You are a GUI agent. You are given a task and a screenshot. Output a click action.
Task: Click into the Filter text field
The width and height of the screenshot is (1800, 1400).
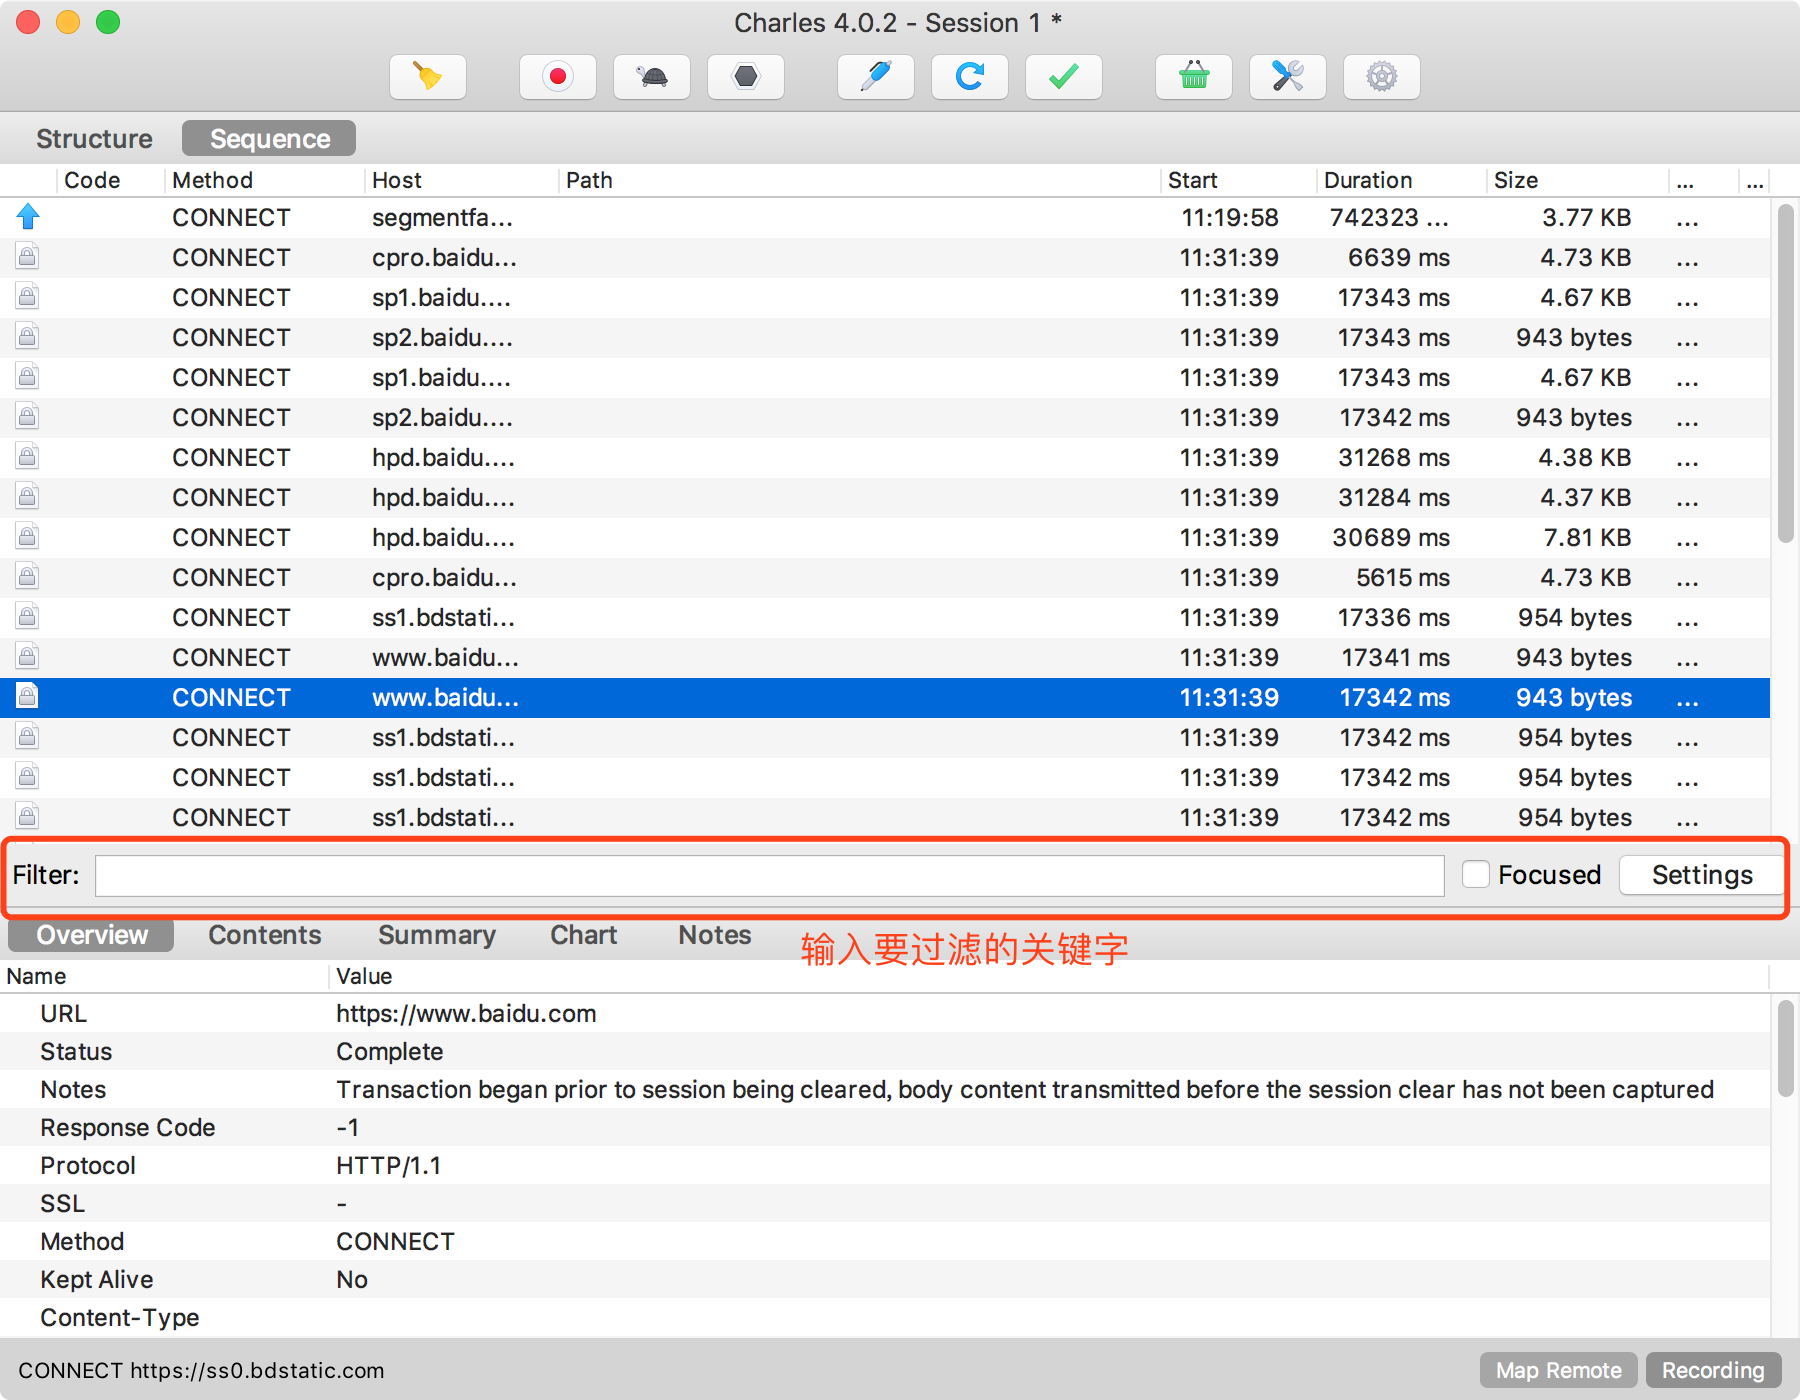pos(770,875)
